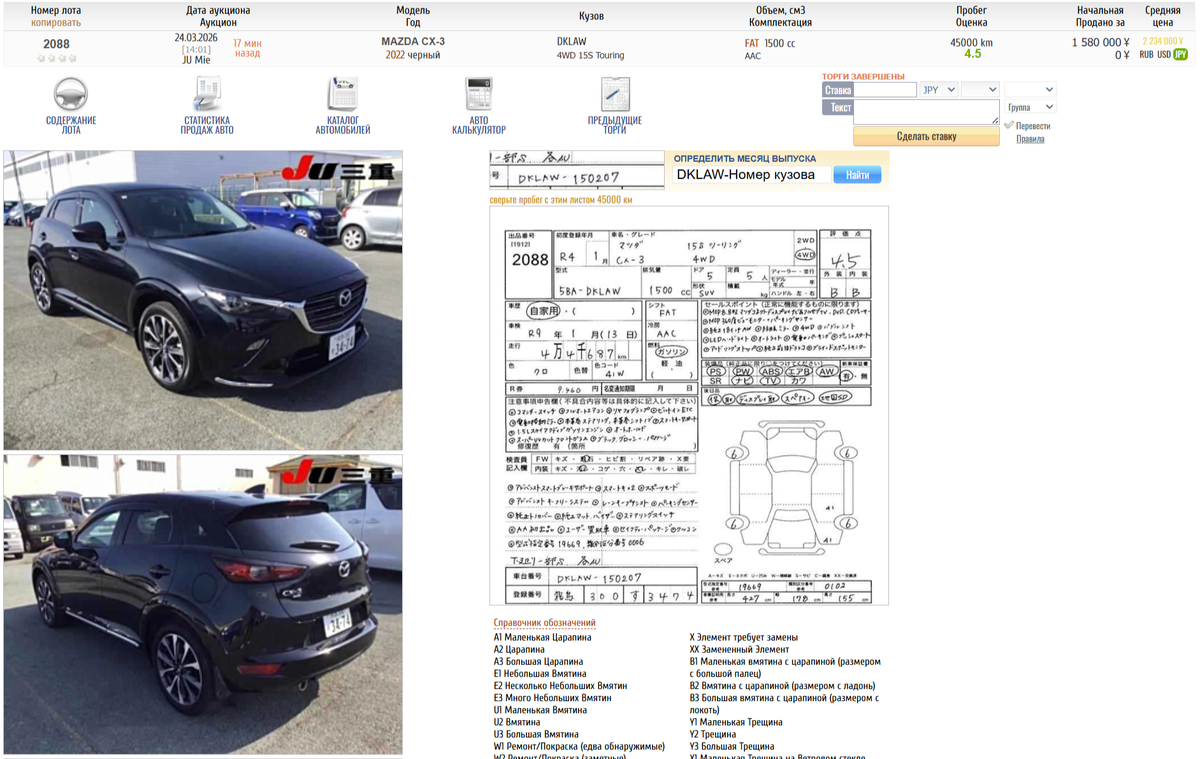Screen dimensions: 1200x759
Task: Click the 'FAT 1500 cc' text
Action: click(769, 43)
